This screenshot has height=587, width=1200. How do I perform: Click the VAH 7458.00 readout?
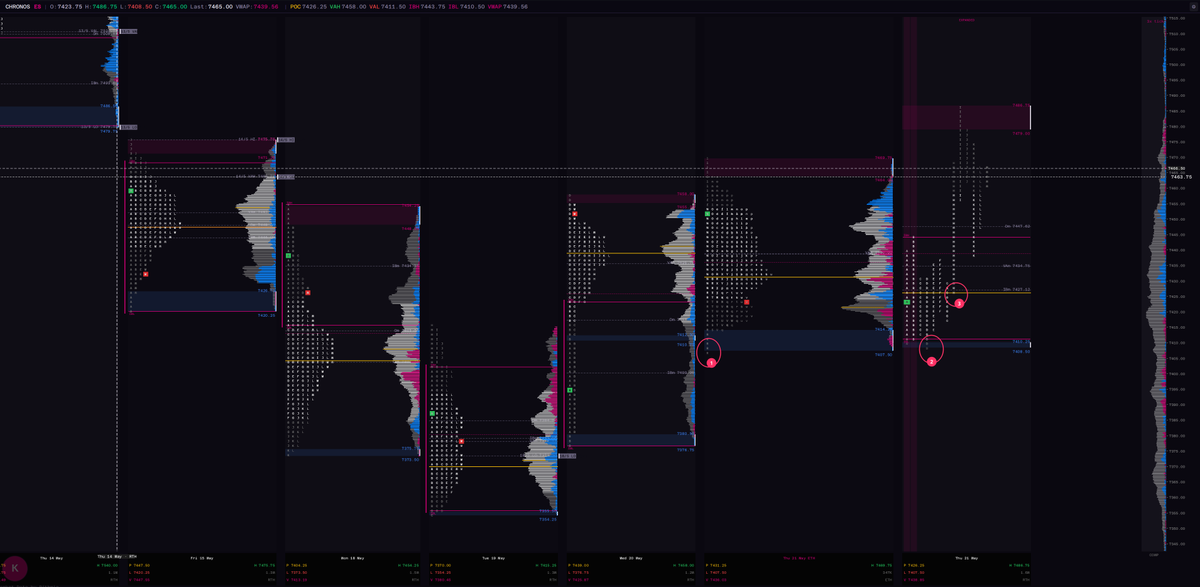pos(350,7)
